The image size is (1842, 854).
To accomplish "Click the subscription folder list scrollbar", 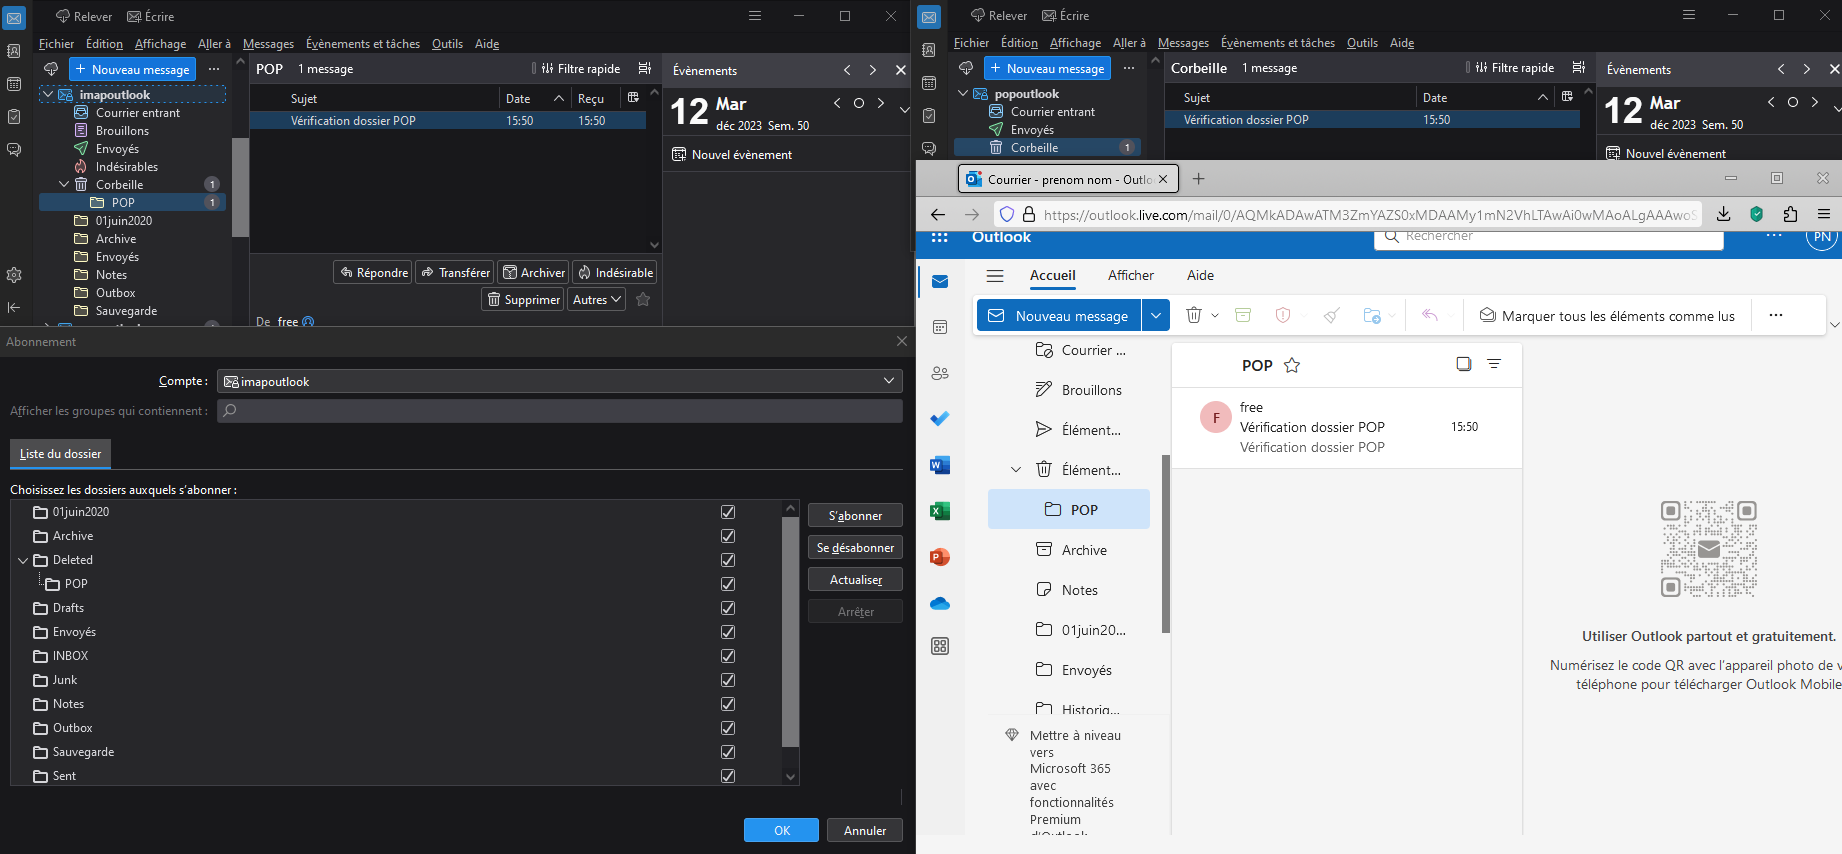I will coord(790,630).
